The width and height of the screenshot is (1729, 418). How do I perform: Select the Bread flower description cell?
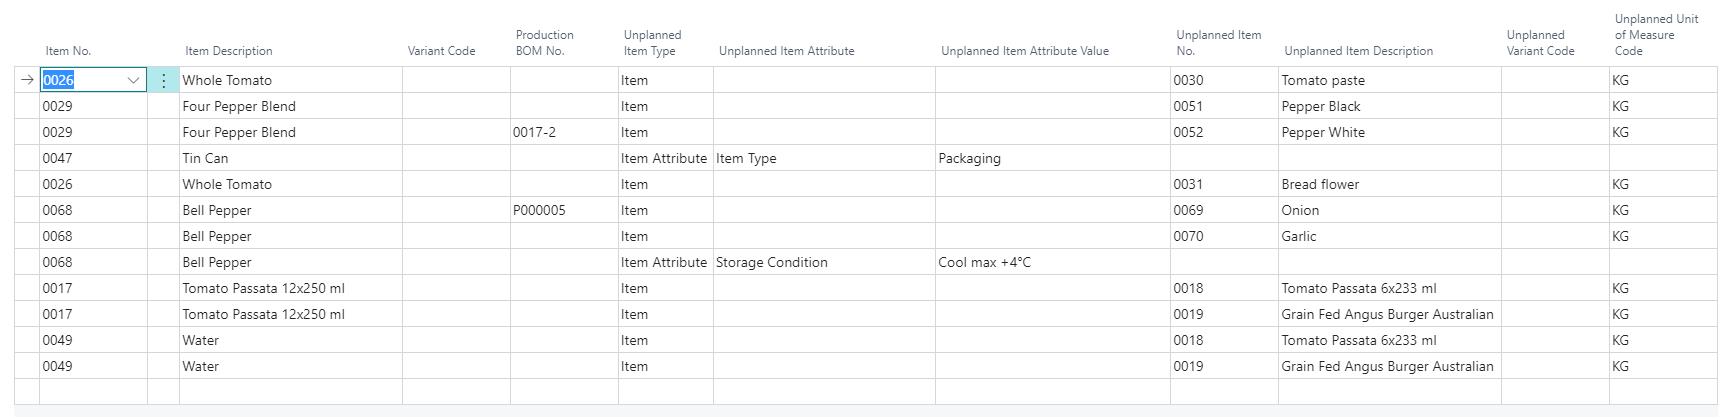1388,184
